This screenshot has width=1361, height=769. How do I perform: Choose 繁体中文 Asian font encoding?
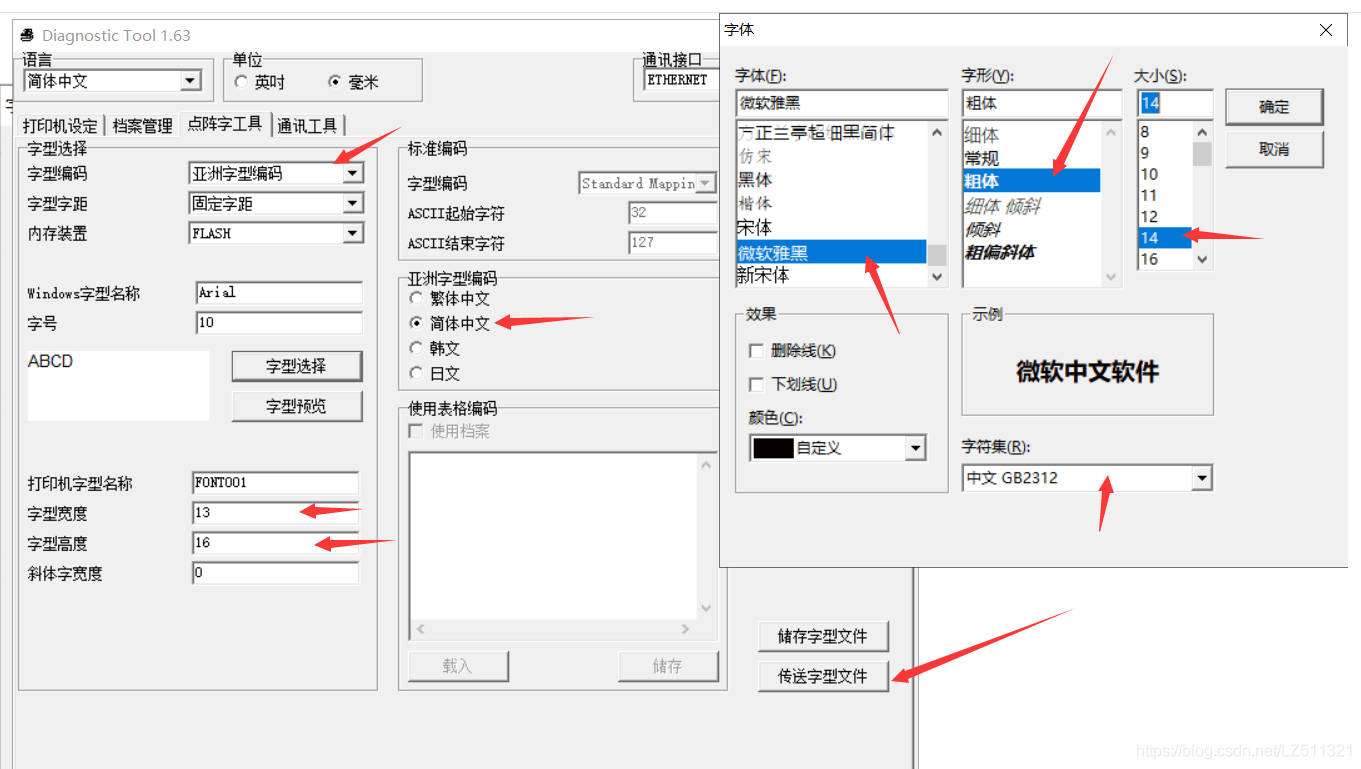(417, 298)
